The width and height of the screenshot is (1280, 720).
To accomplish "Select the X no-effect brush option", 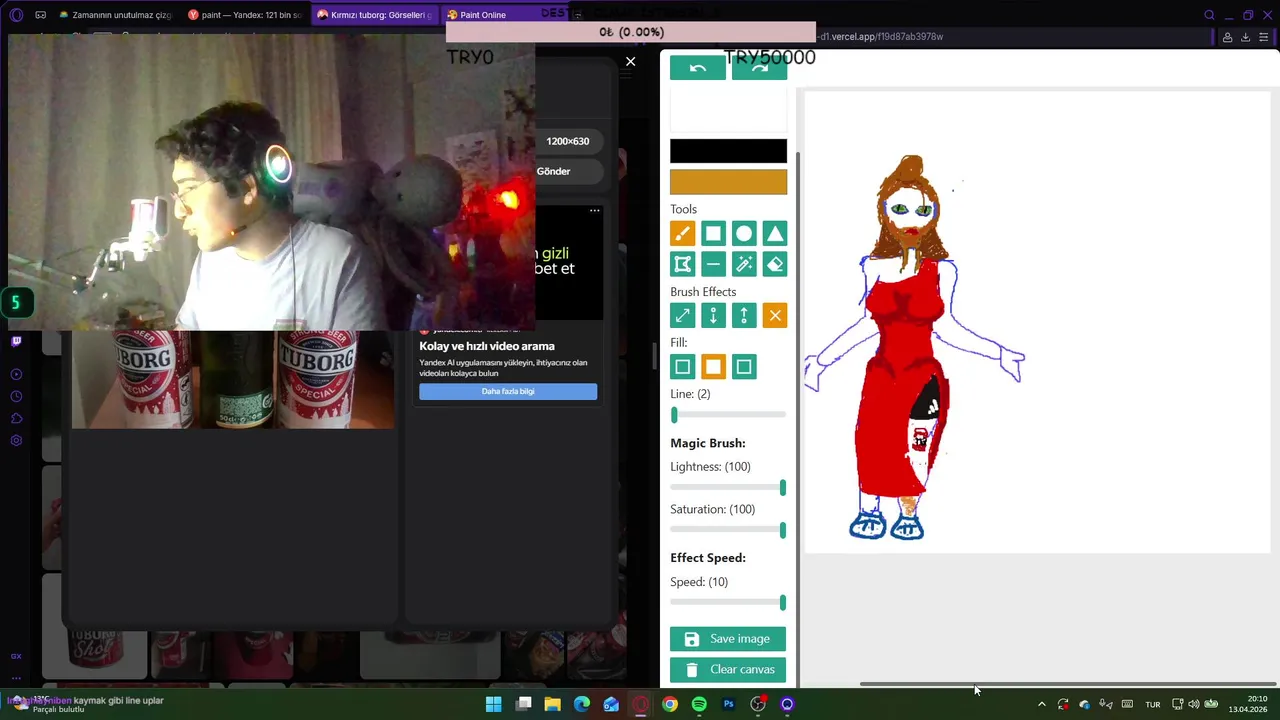I will point(775,316).
